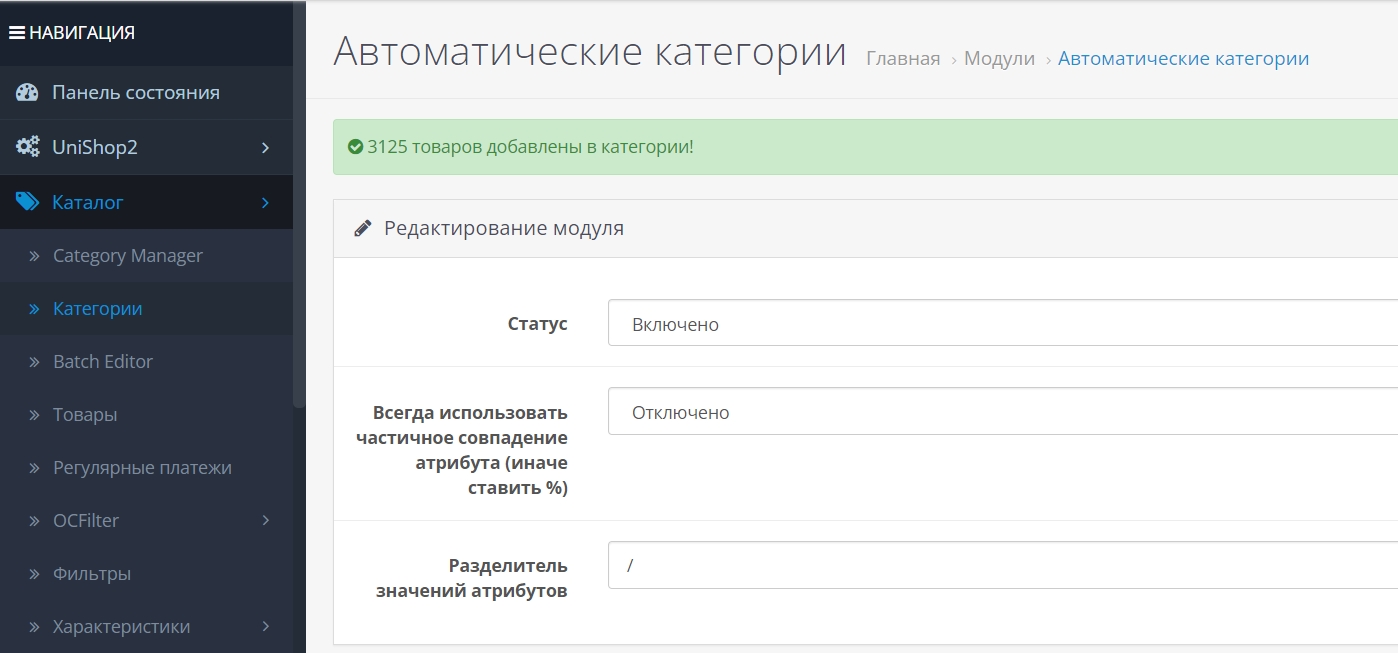Click double-arrow icon beside Batch Editor
The height and width of the screenshot is (653, 1398).
(35, 362)
